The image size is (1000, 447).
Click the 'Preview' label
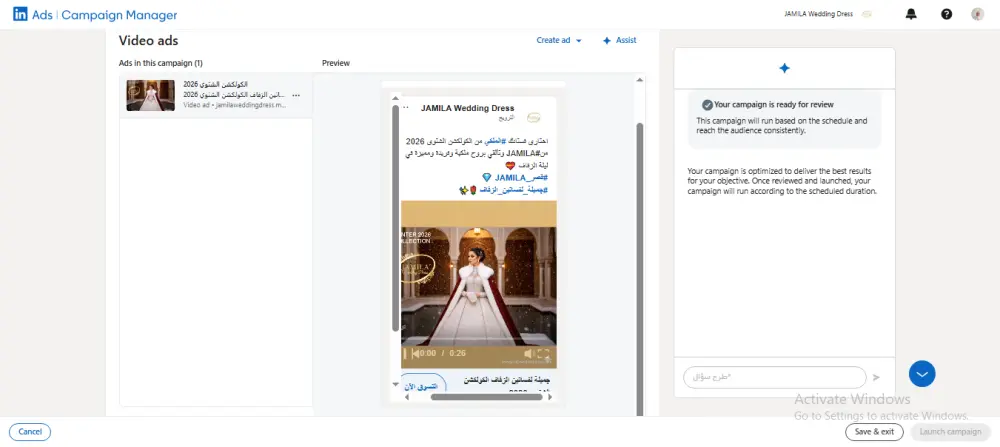pos(336,63)
